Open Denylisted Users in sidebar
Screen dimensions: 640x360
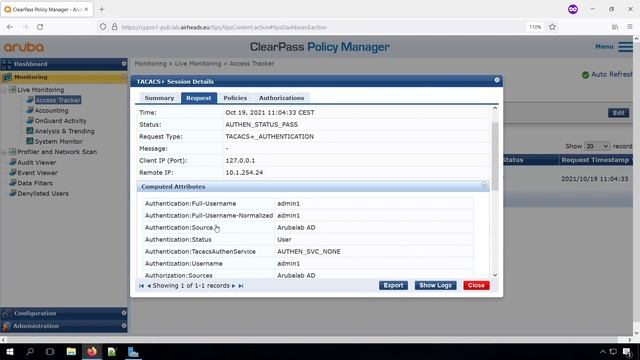tap(43, 193)
